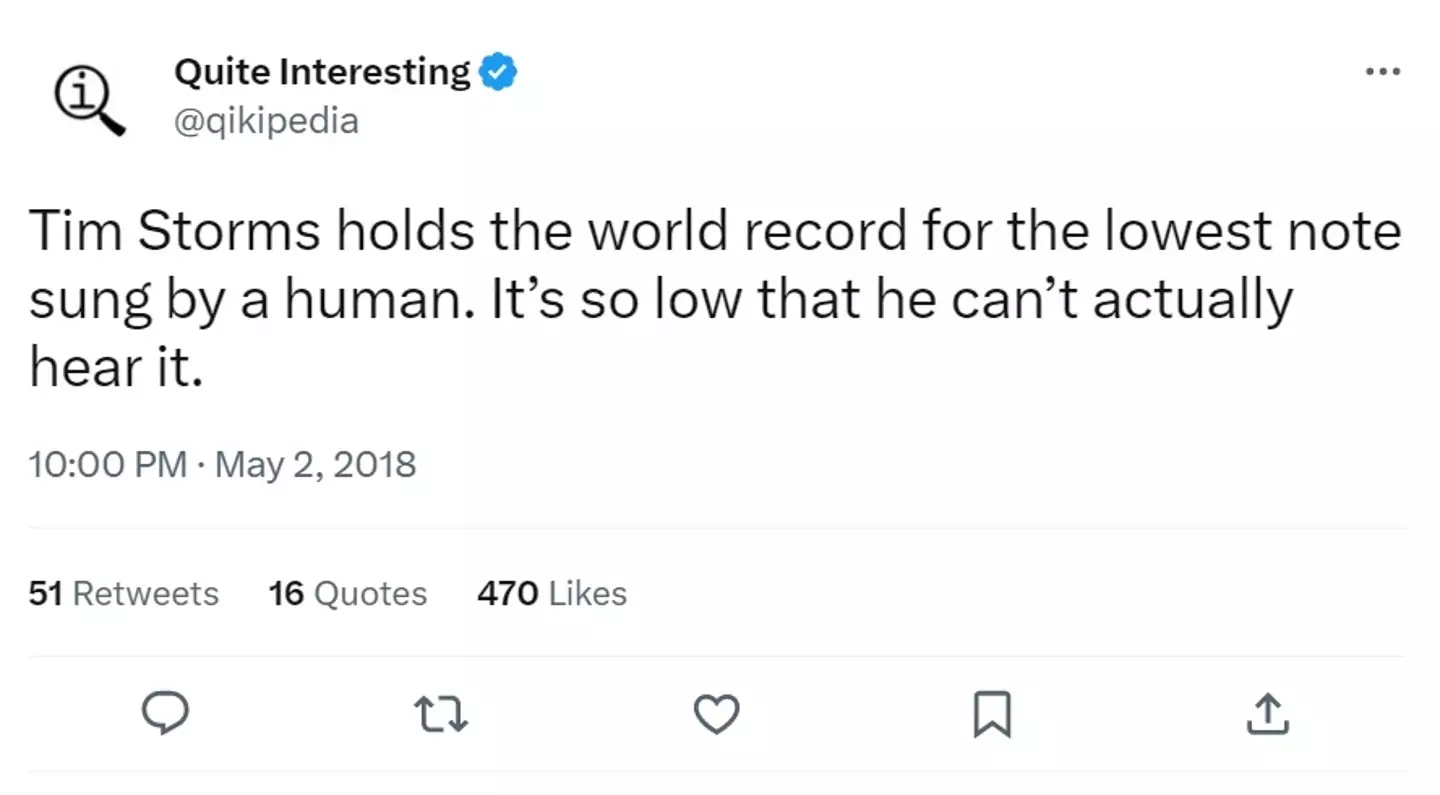The height and width of the screenshot is (795, 1440).
Task: Click the "hear it." final line of the tweet
Action: tap(116, 368)
